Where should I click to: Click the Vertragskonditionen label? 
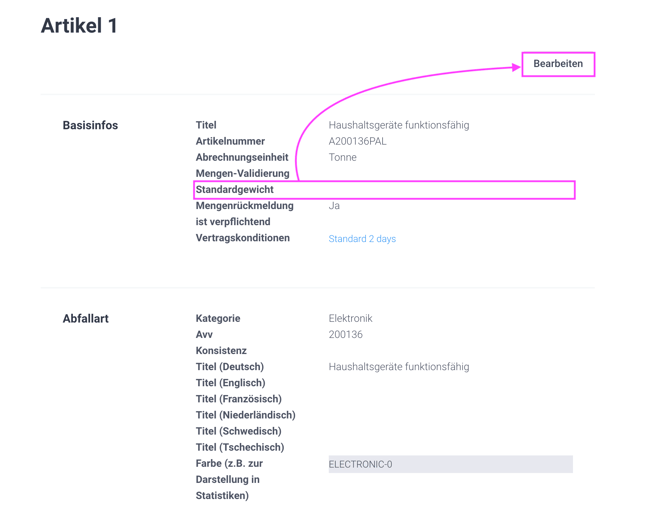point(243,238)
